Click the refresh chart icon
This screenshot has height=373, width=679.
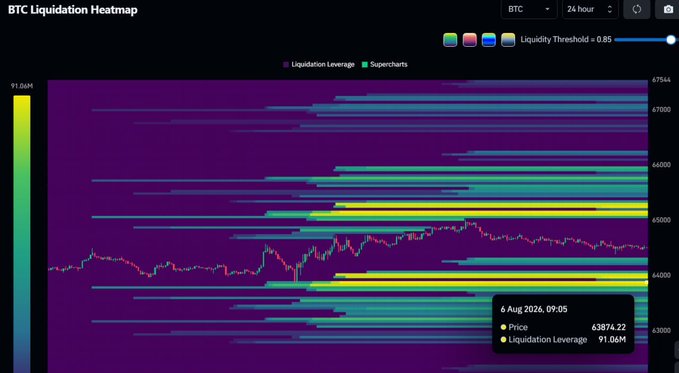pos(637,9)
